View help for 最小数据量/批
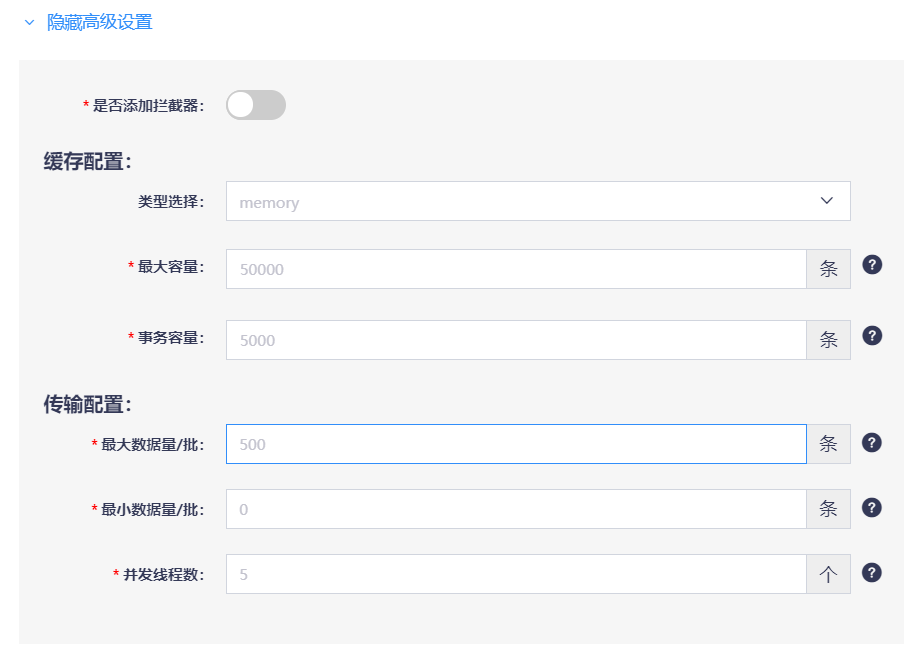 [x=871, y=508]
